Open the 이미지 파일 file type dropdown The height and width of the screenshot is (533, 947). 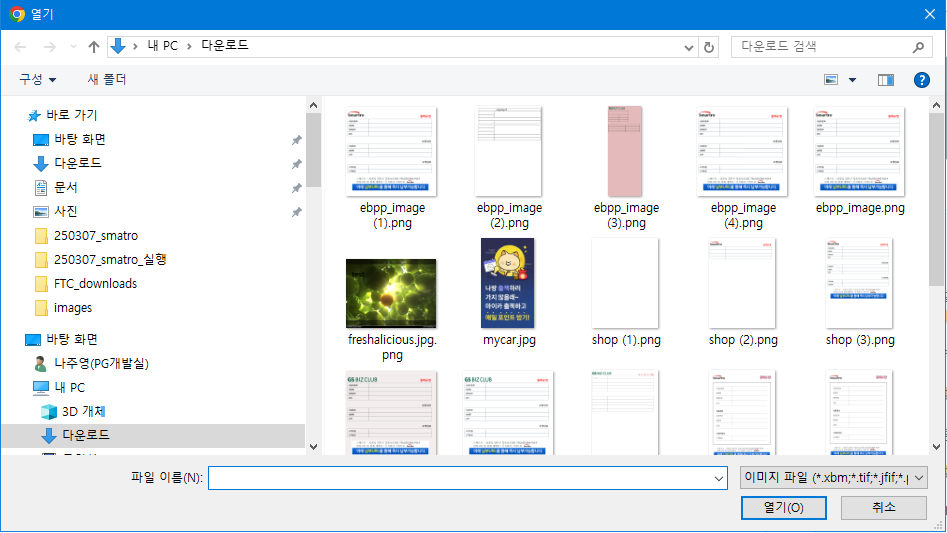tap(833, 477)
